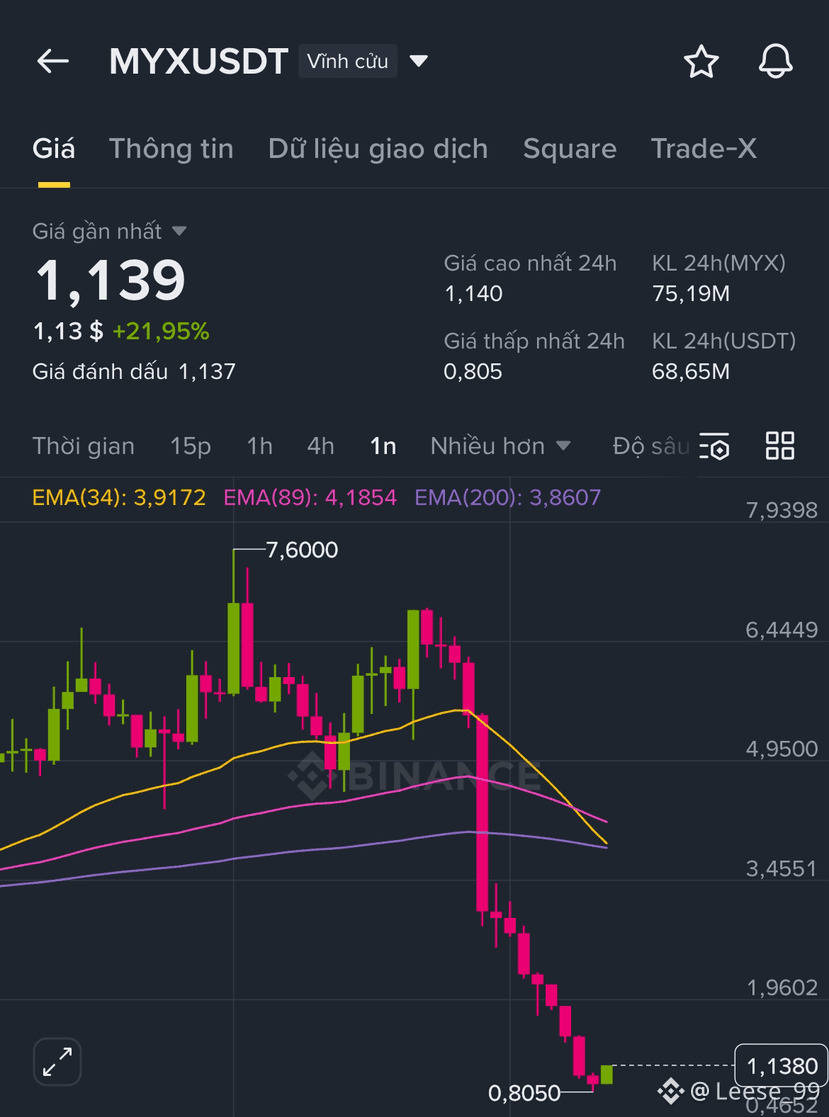829x1117 pixels.
Task: Tap the Vĩnh cửu perpetual label
Action: pos(348,61)
